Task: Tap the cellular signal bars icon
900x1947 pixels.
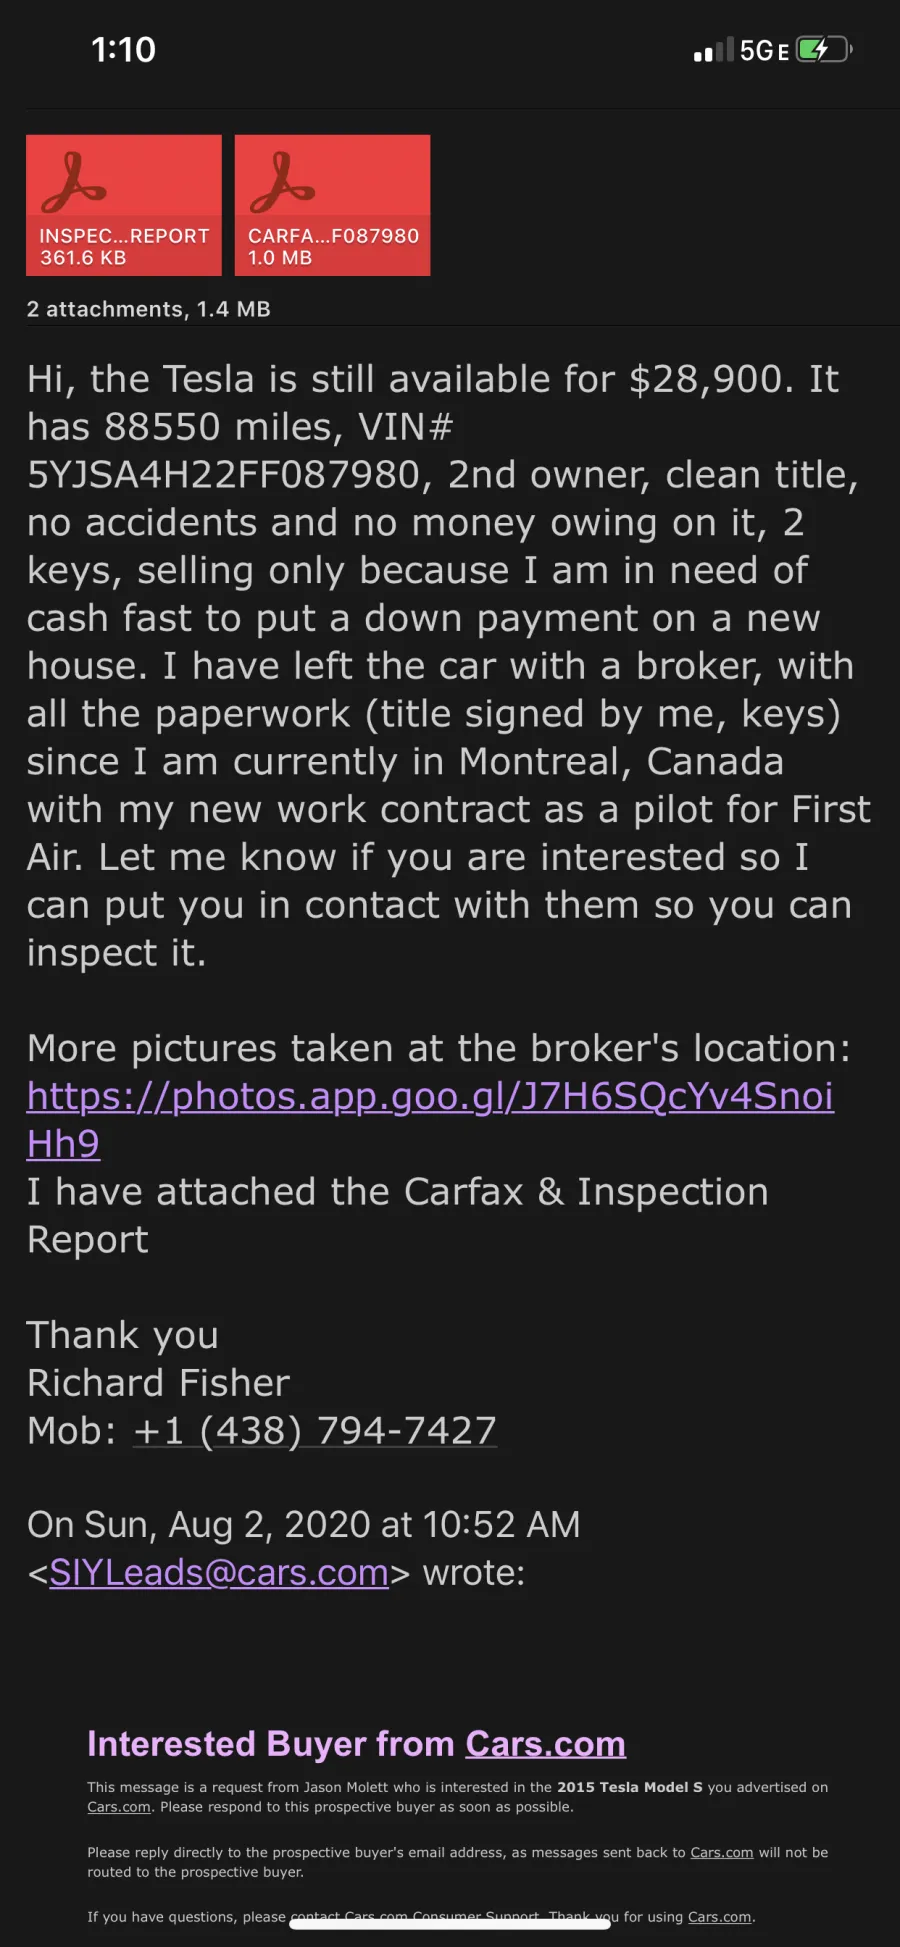Action: (714, 50)
